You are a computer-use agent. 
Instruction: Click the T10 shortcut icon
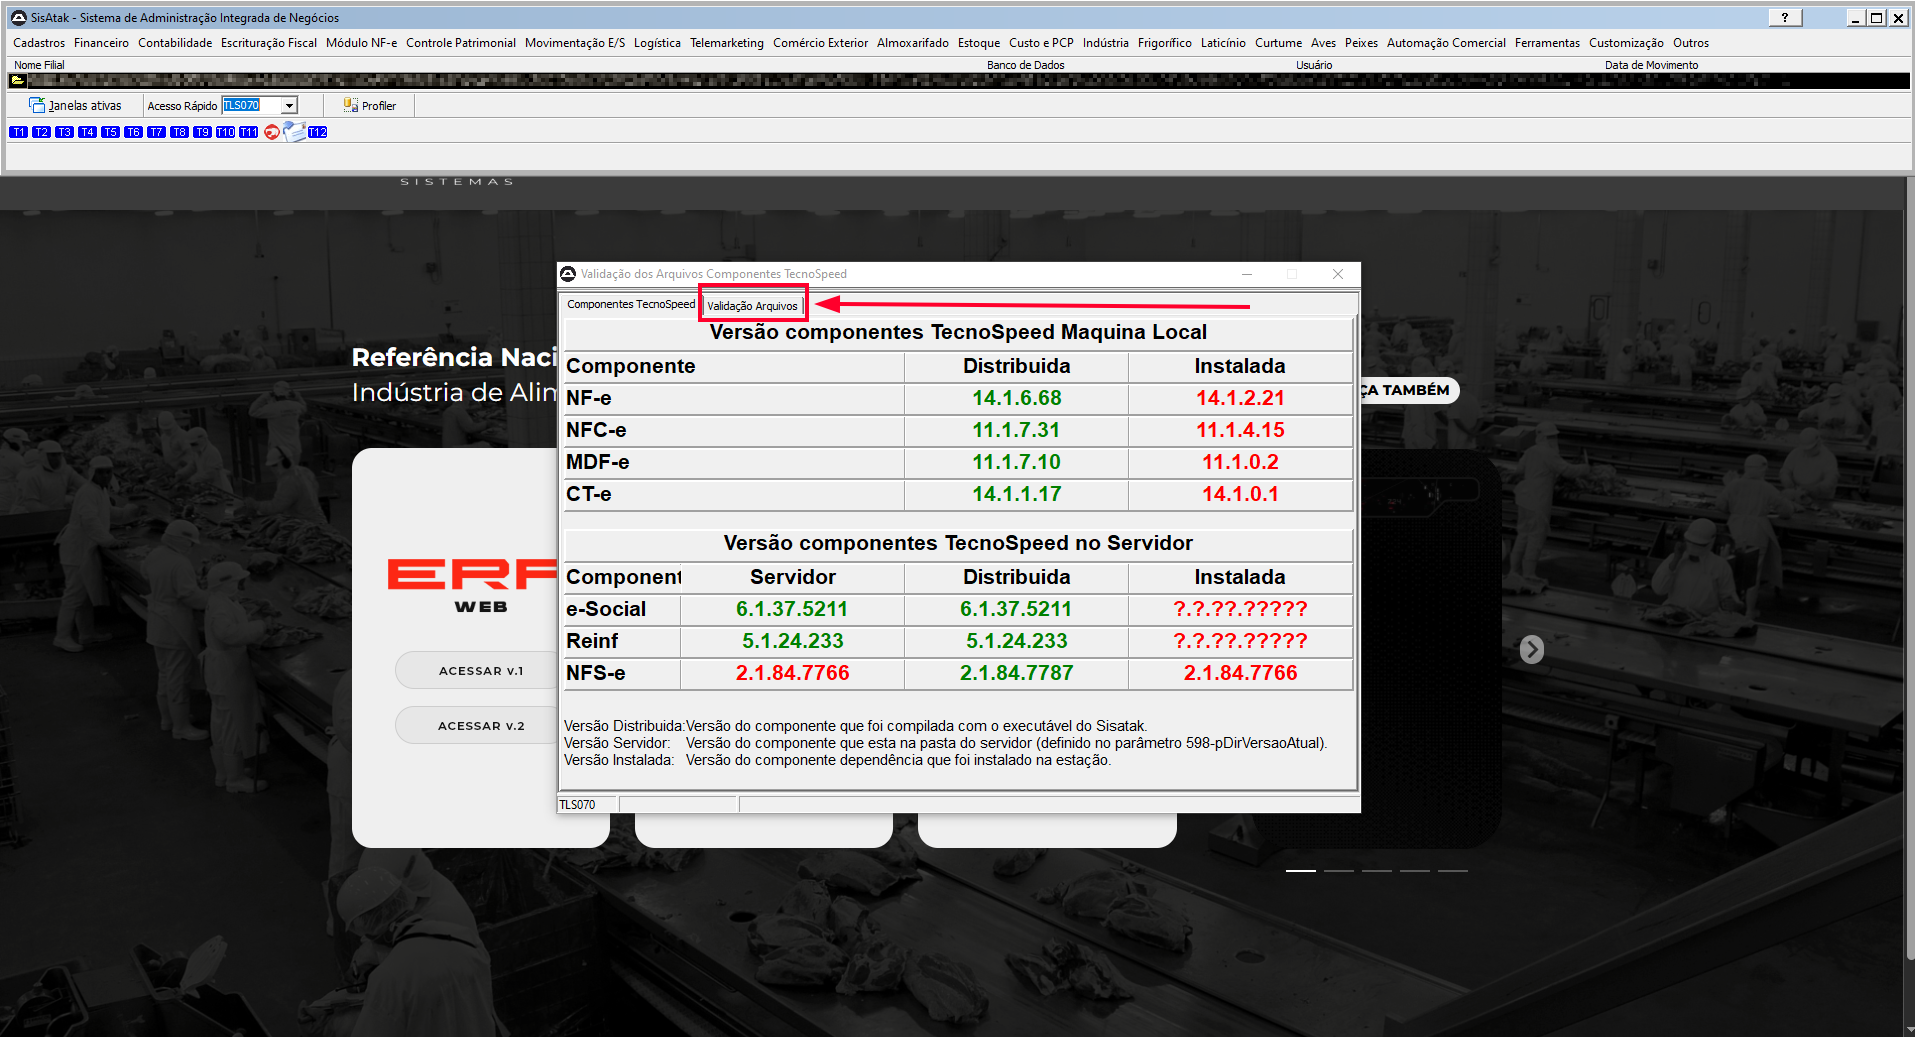pyautogui.click(x=225, y=132)
